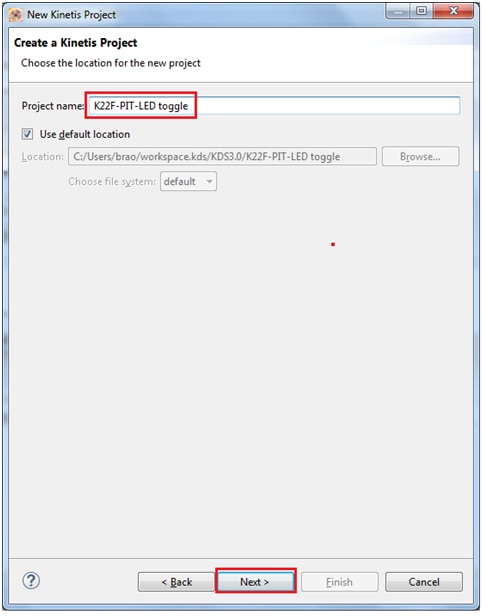Click the Kinetis app icon in title bar
This screenshot has width=488, height=616.
[16, 15]
